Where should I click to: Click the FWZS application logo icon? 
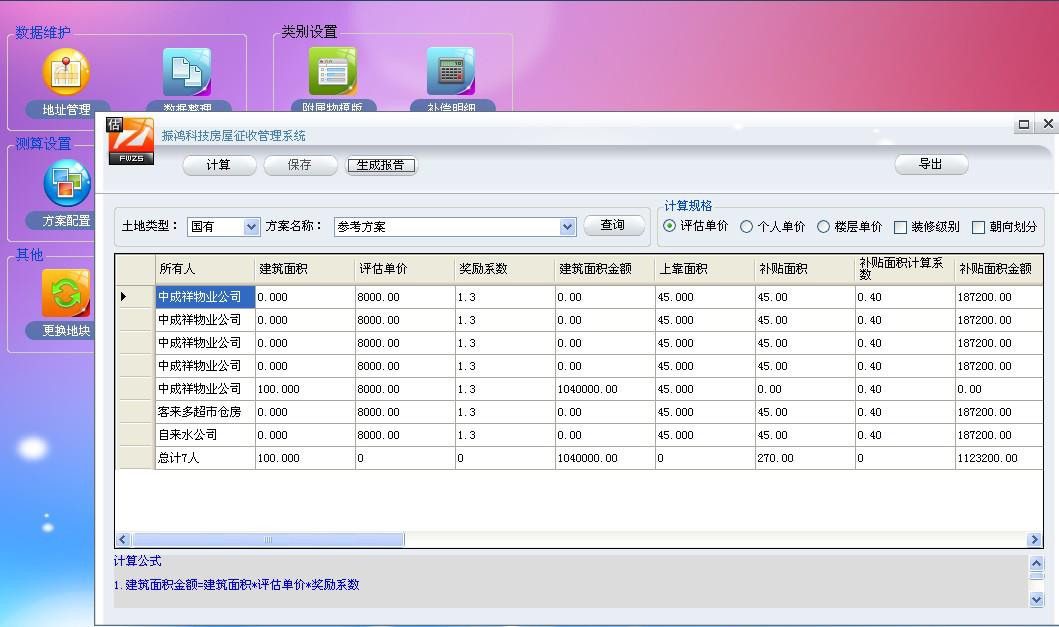click(130, 141)
